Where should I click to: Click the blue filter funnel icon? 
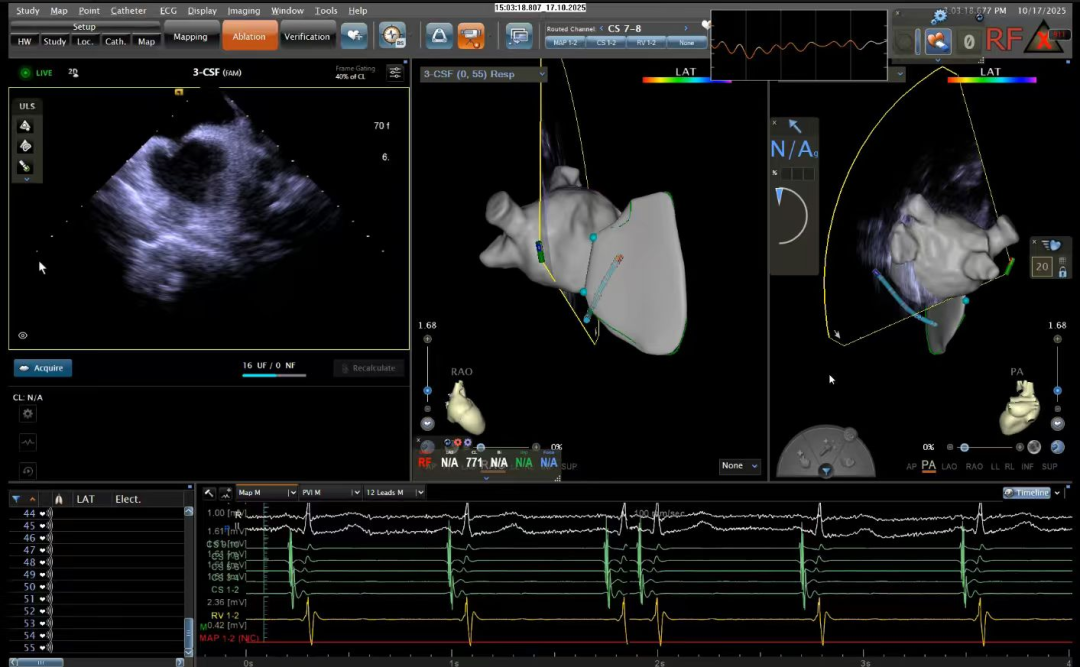[16, 499]
